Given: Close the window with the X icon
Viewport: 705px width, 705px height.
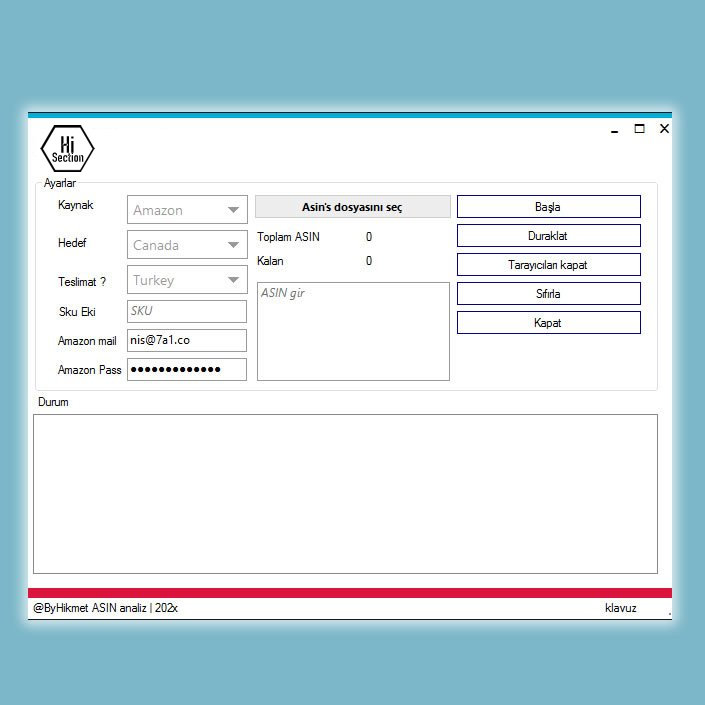Looking at the screenshot, I should [664, 129].
